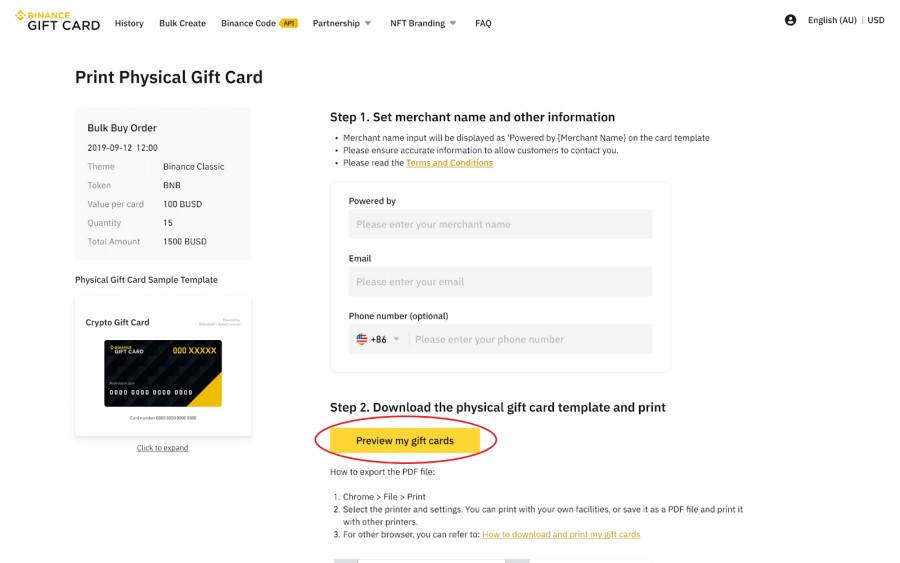Screen dimensions: 900x563
Task: Change the USD currency setting
Action: click(x=876, y=20)
